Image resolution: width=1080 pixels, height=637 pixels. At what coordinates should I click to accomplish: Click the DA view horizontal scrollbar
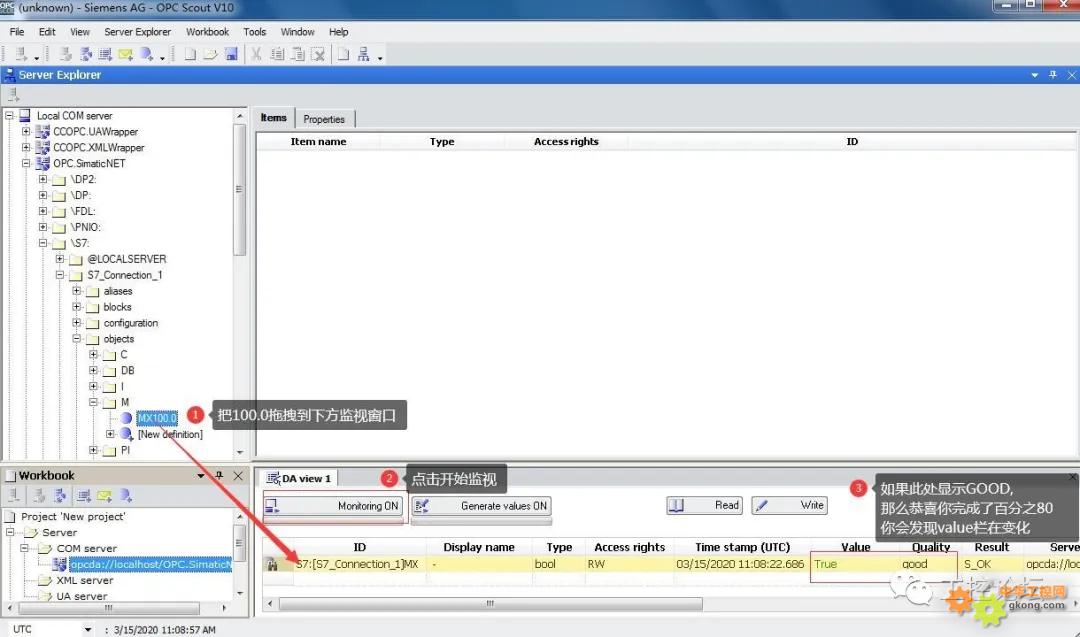(x=490, y=604)
